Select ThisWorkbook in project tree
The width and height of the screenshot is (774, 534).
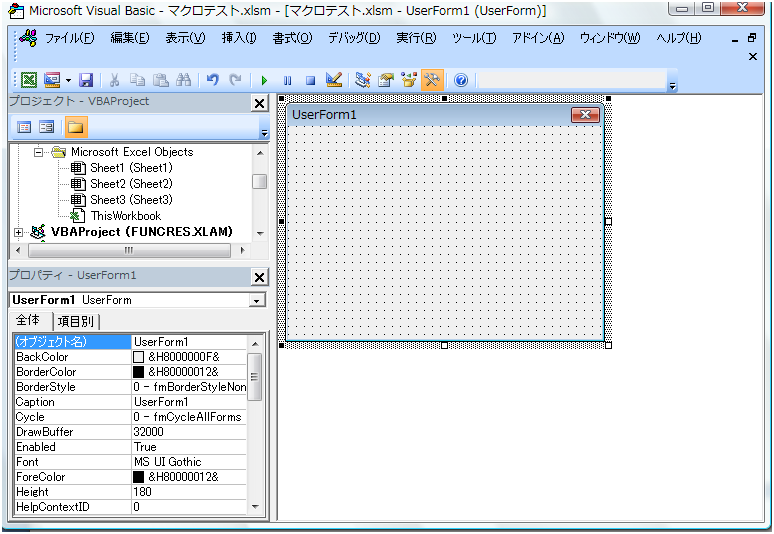coord(125,216)
